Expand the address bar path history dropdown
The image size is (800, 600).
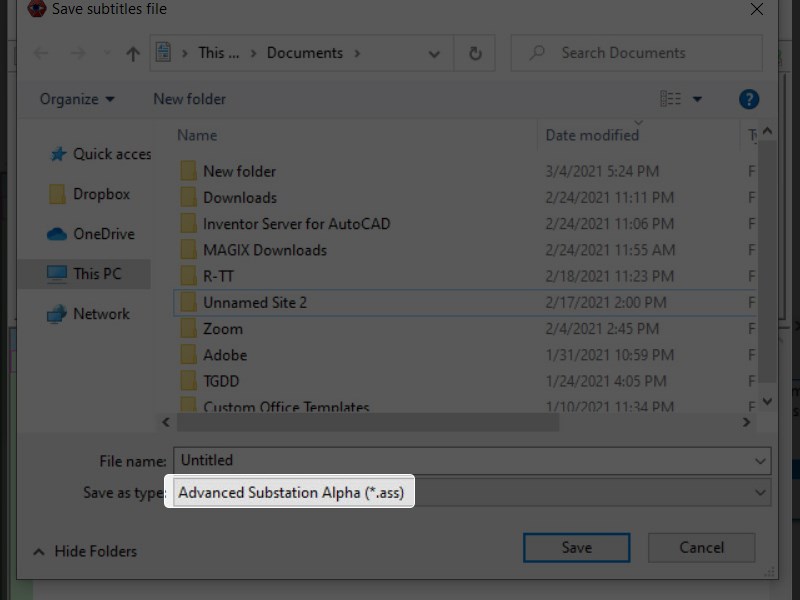coord(434,54)
